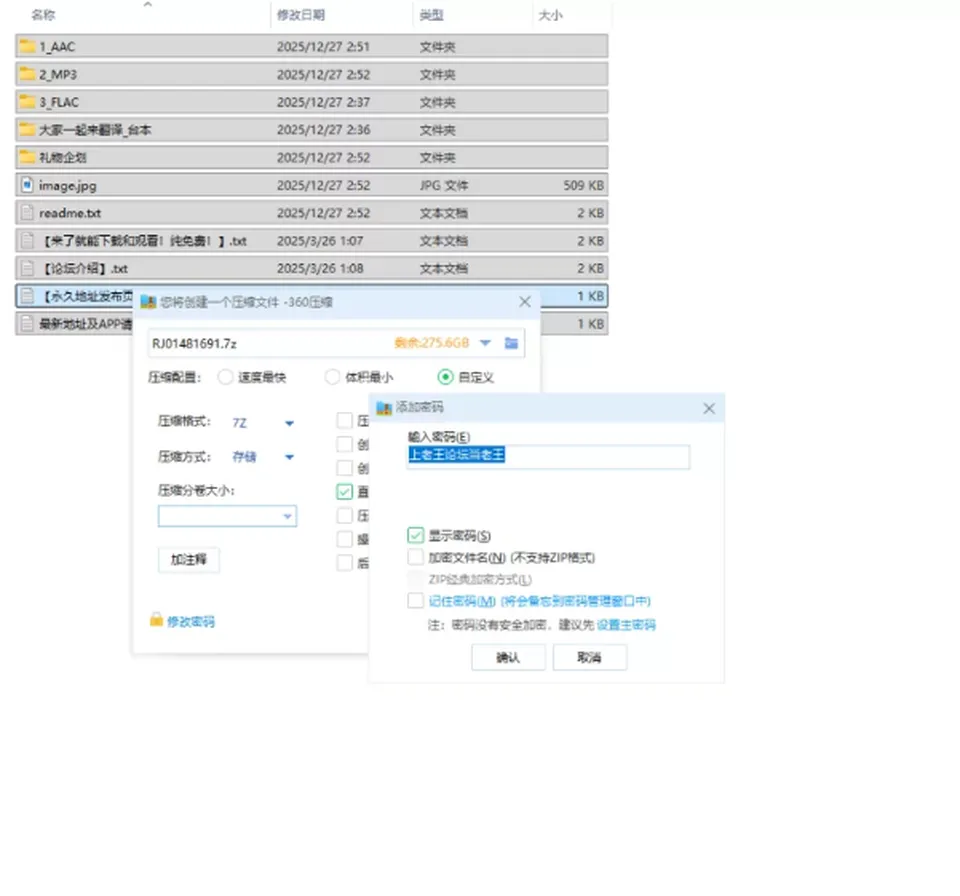Choose the 速度最快 compression preset
Image resolution: width=960 pixels, height=896 pixels.
coord(225,377)
